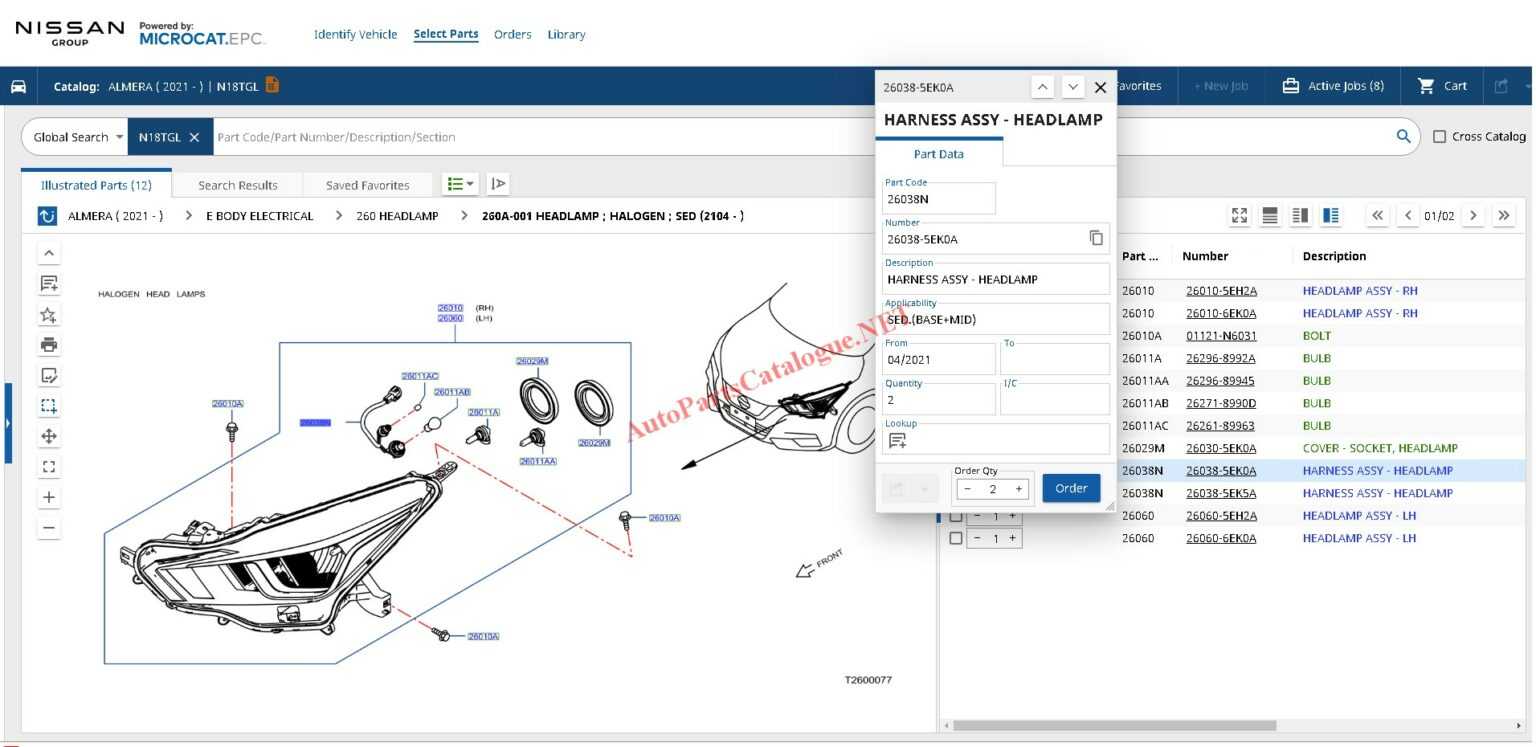Expand the left side panel handle
Image resolution: width=1536 pixels, height=747 pixels.
click(8, 423)
